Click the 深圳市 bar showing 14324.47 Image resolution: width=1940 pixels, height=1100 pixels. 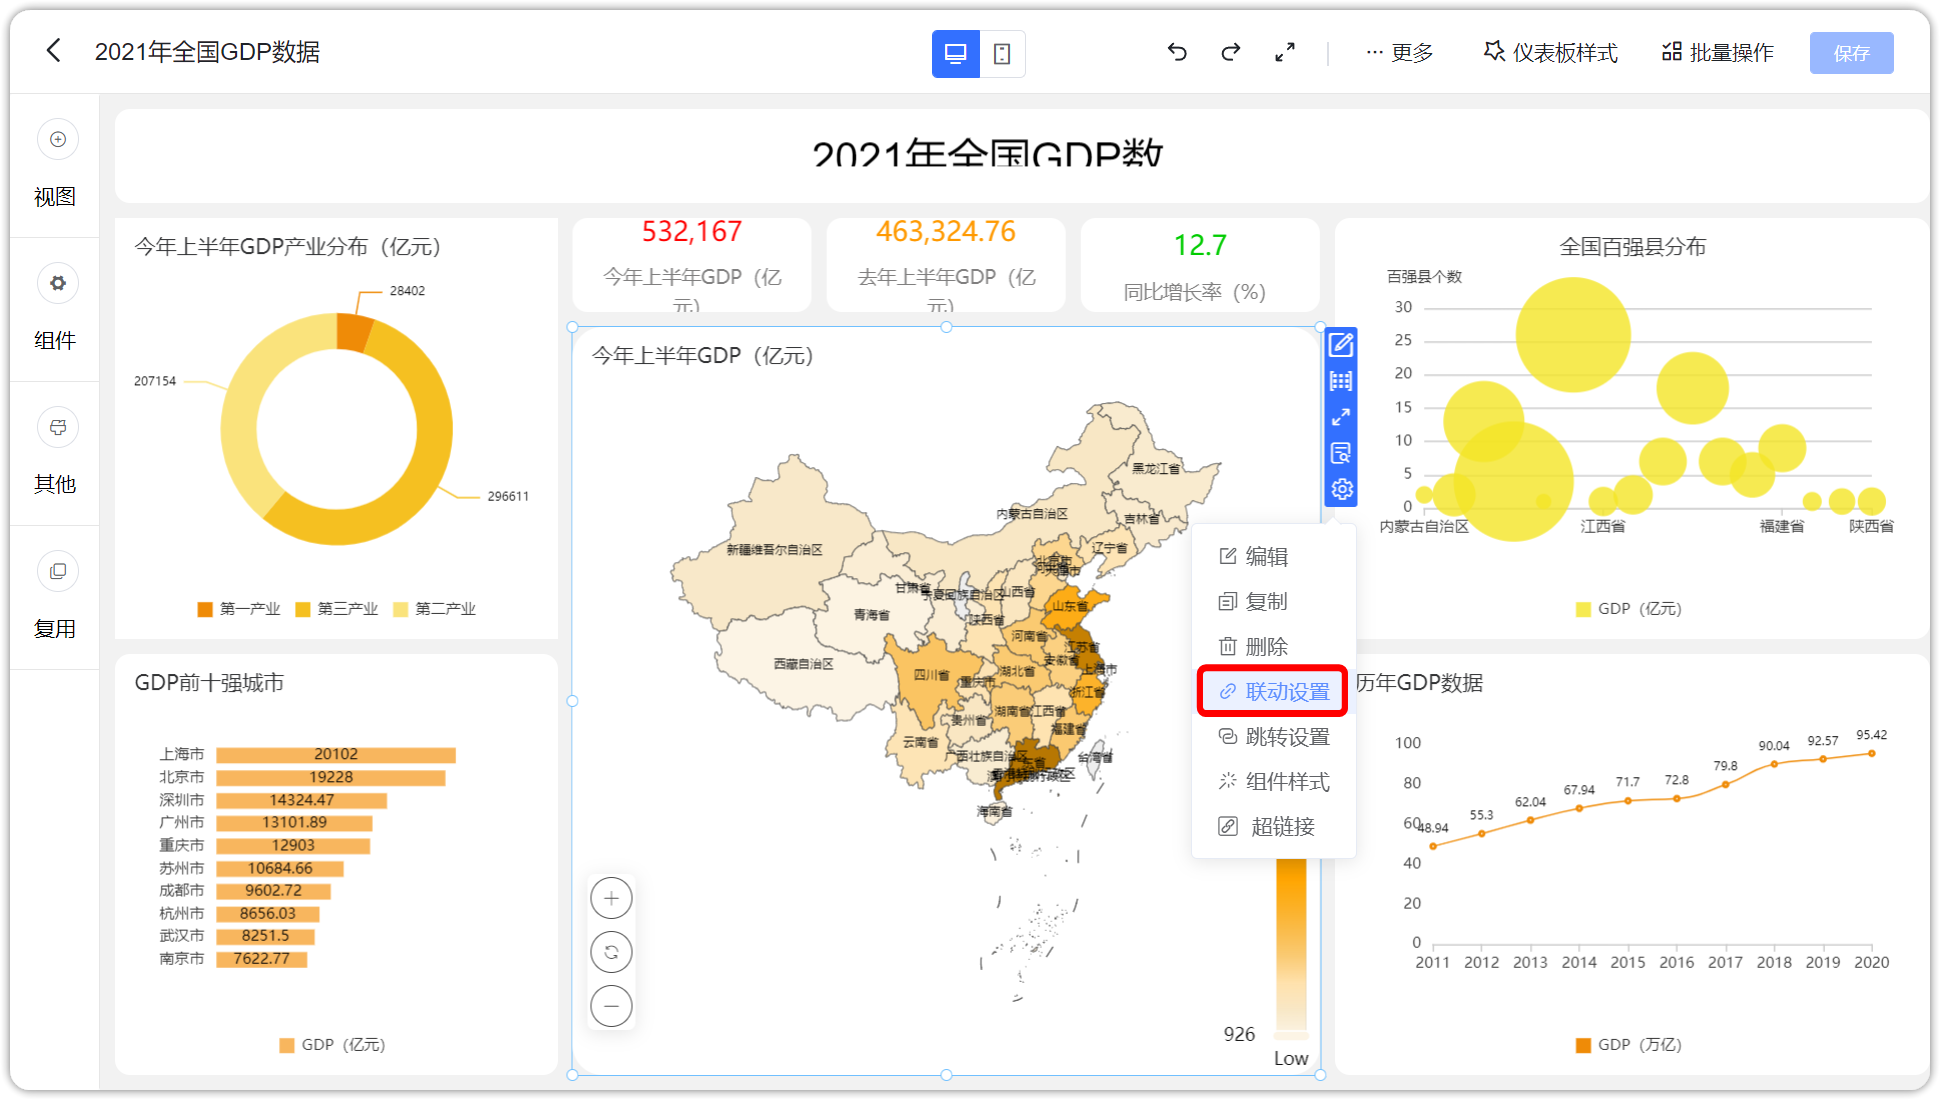[x=302, y=800]
